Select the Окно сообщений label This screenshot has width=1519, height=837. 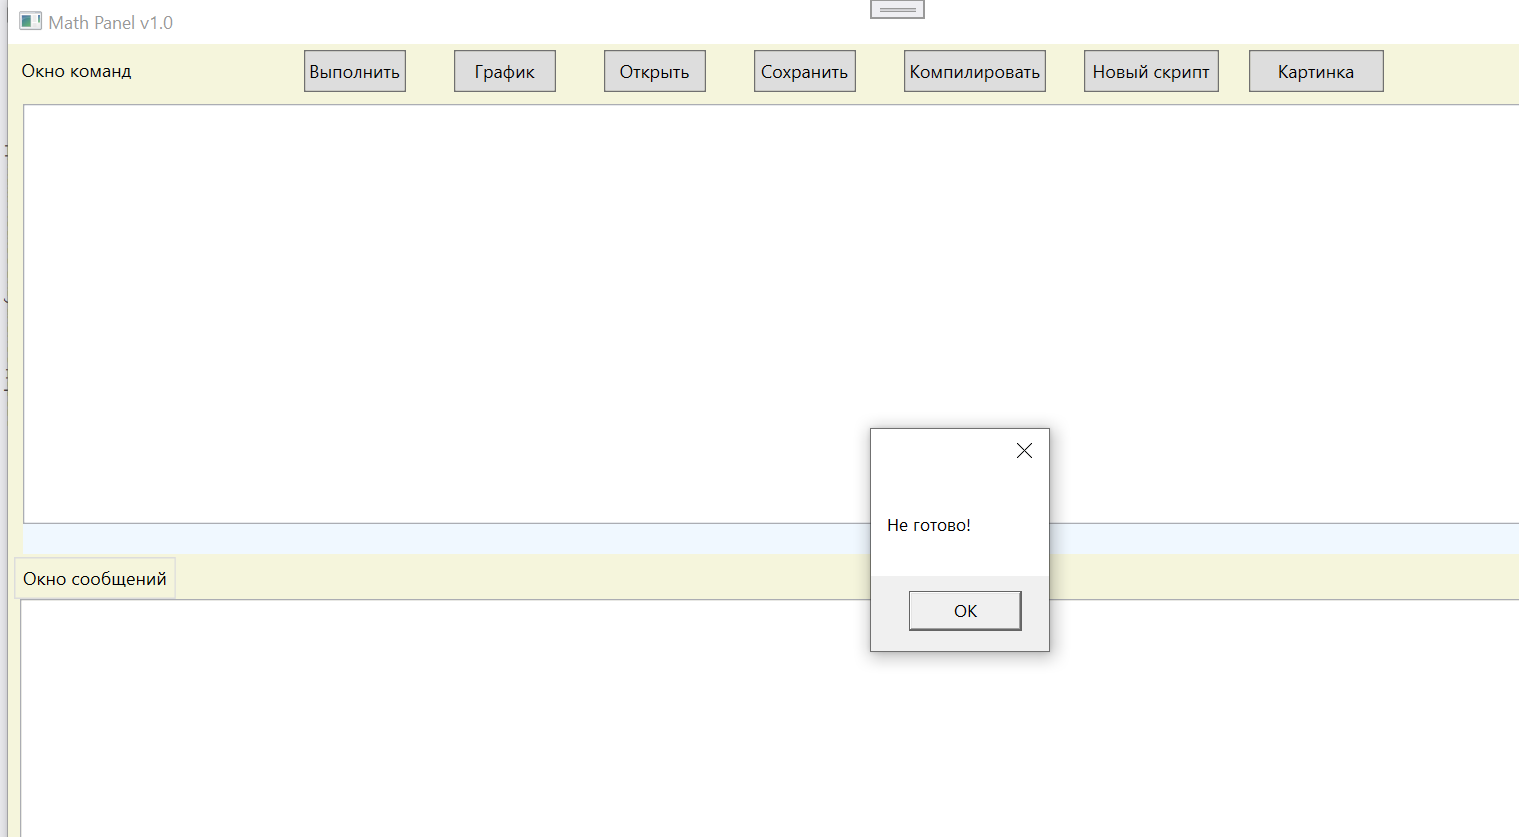(95, 579)
